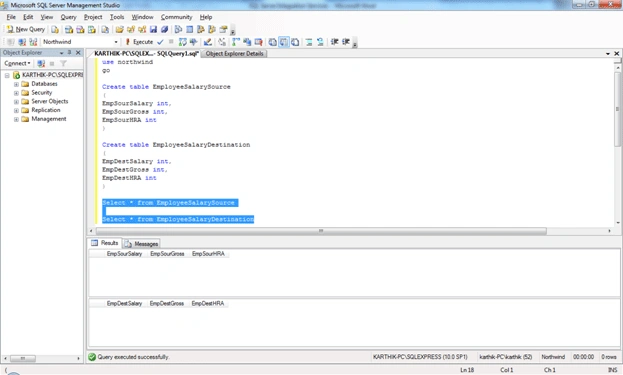Click the Connect icon in the SQL editor toolbar
Viewport: 623px width, 375px height.
click(11, 42)
